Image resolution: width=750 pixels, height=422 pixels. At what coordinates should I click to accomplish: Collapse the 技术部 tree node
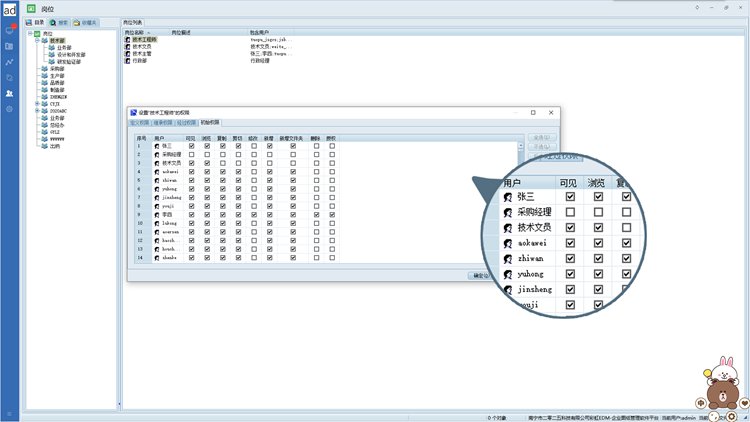point(36,41)
